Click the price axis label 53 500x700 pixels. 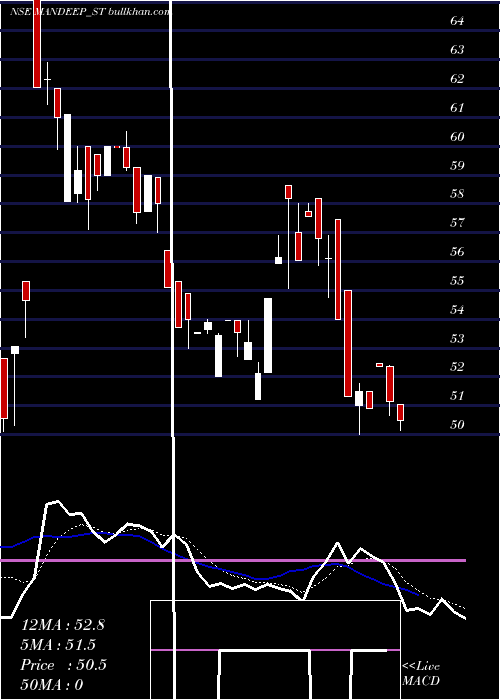pyautogui.click(x=457, y=338)
